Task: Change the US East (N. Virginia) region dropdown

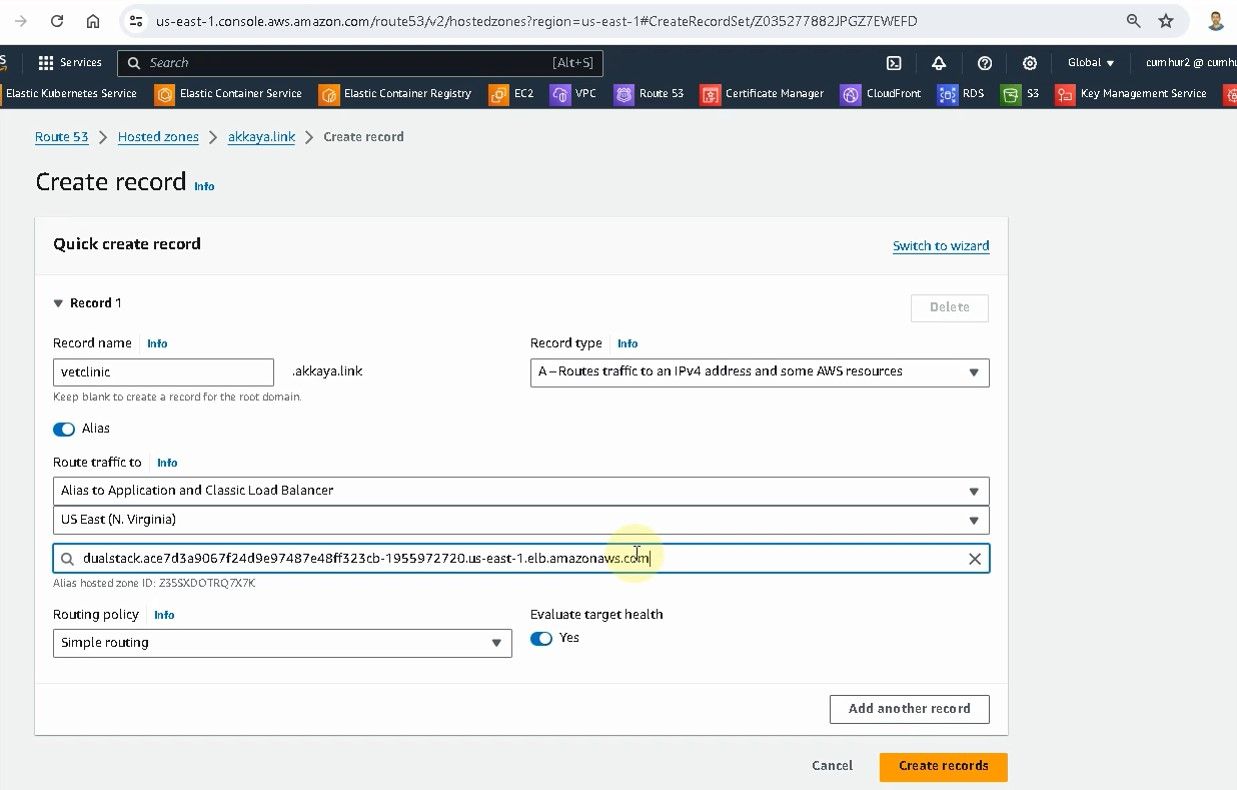Action: click(x=520, y=520)
